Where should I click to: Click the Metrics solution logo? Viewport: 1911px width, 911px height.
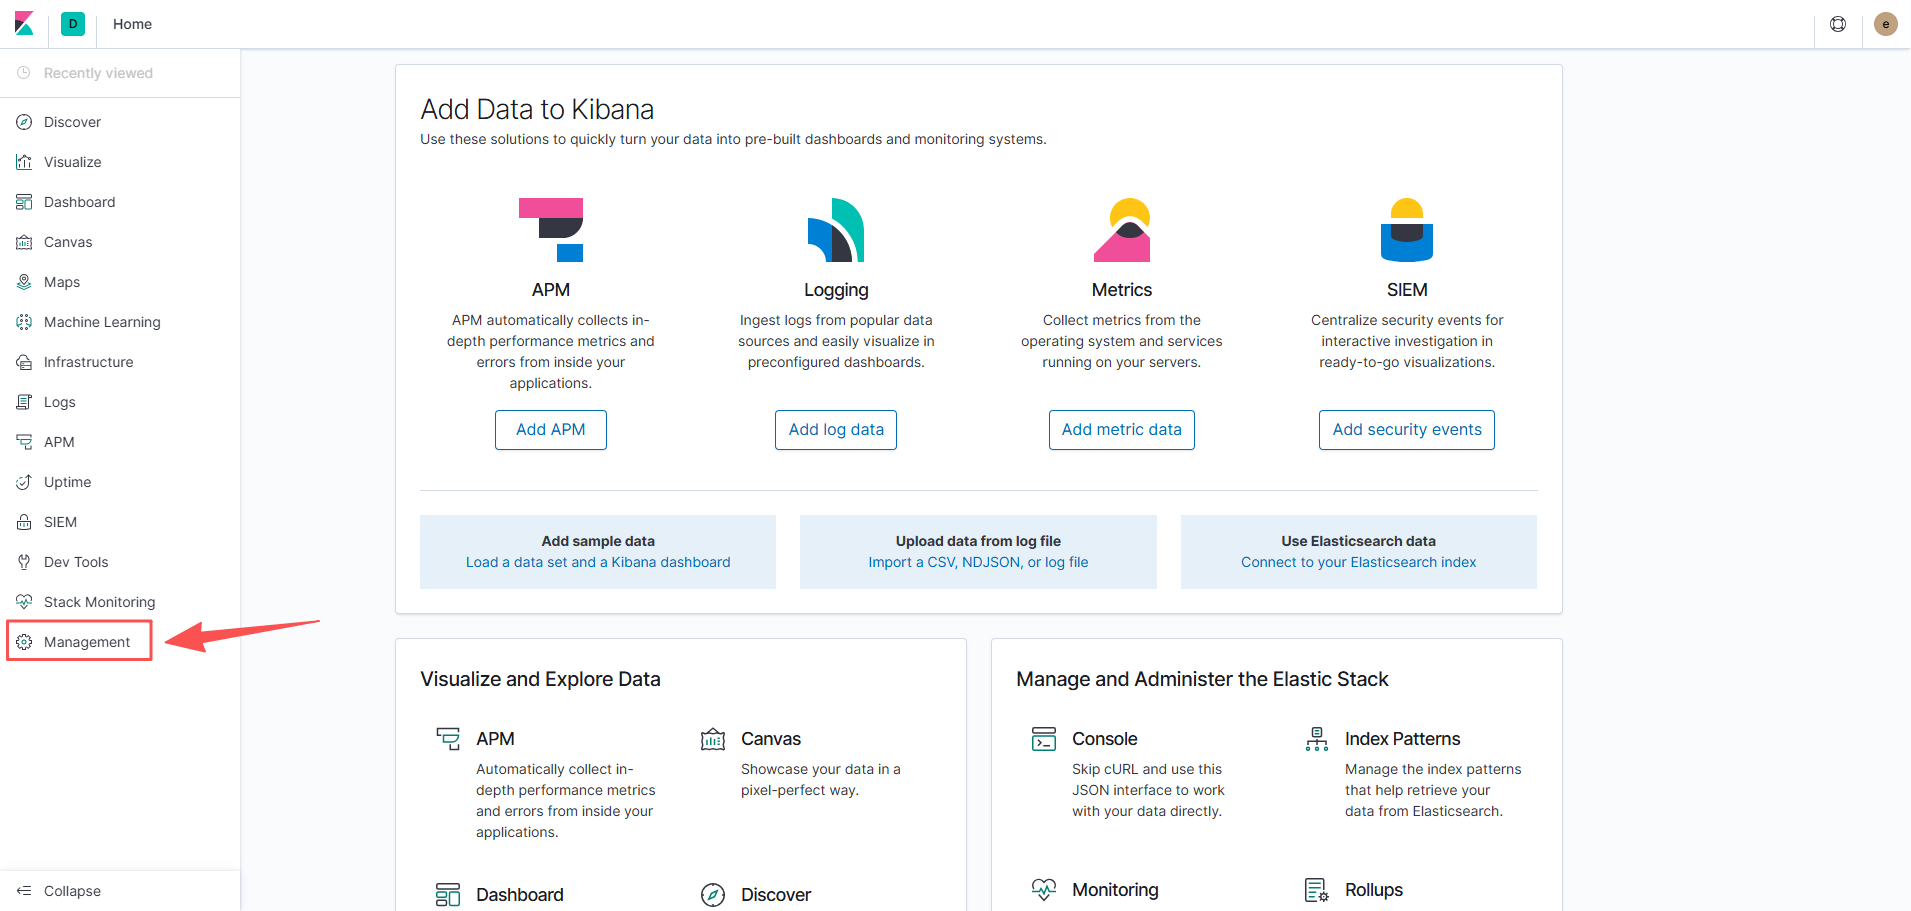[x=1121, y=230]
